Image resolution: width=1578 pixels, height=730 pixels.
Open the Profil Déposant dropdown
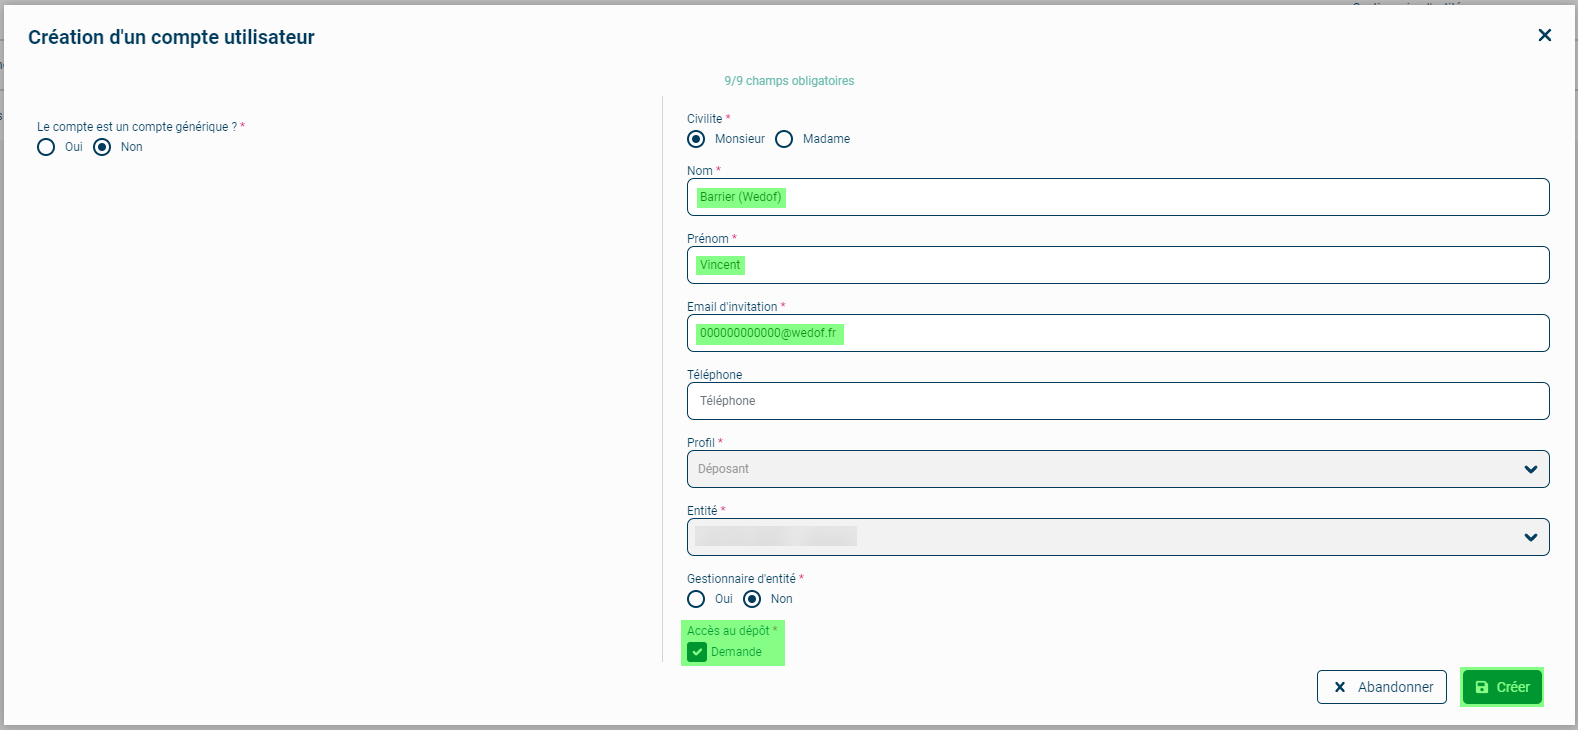pyautogui.click(x=1100, y=469)
